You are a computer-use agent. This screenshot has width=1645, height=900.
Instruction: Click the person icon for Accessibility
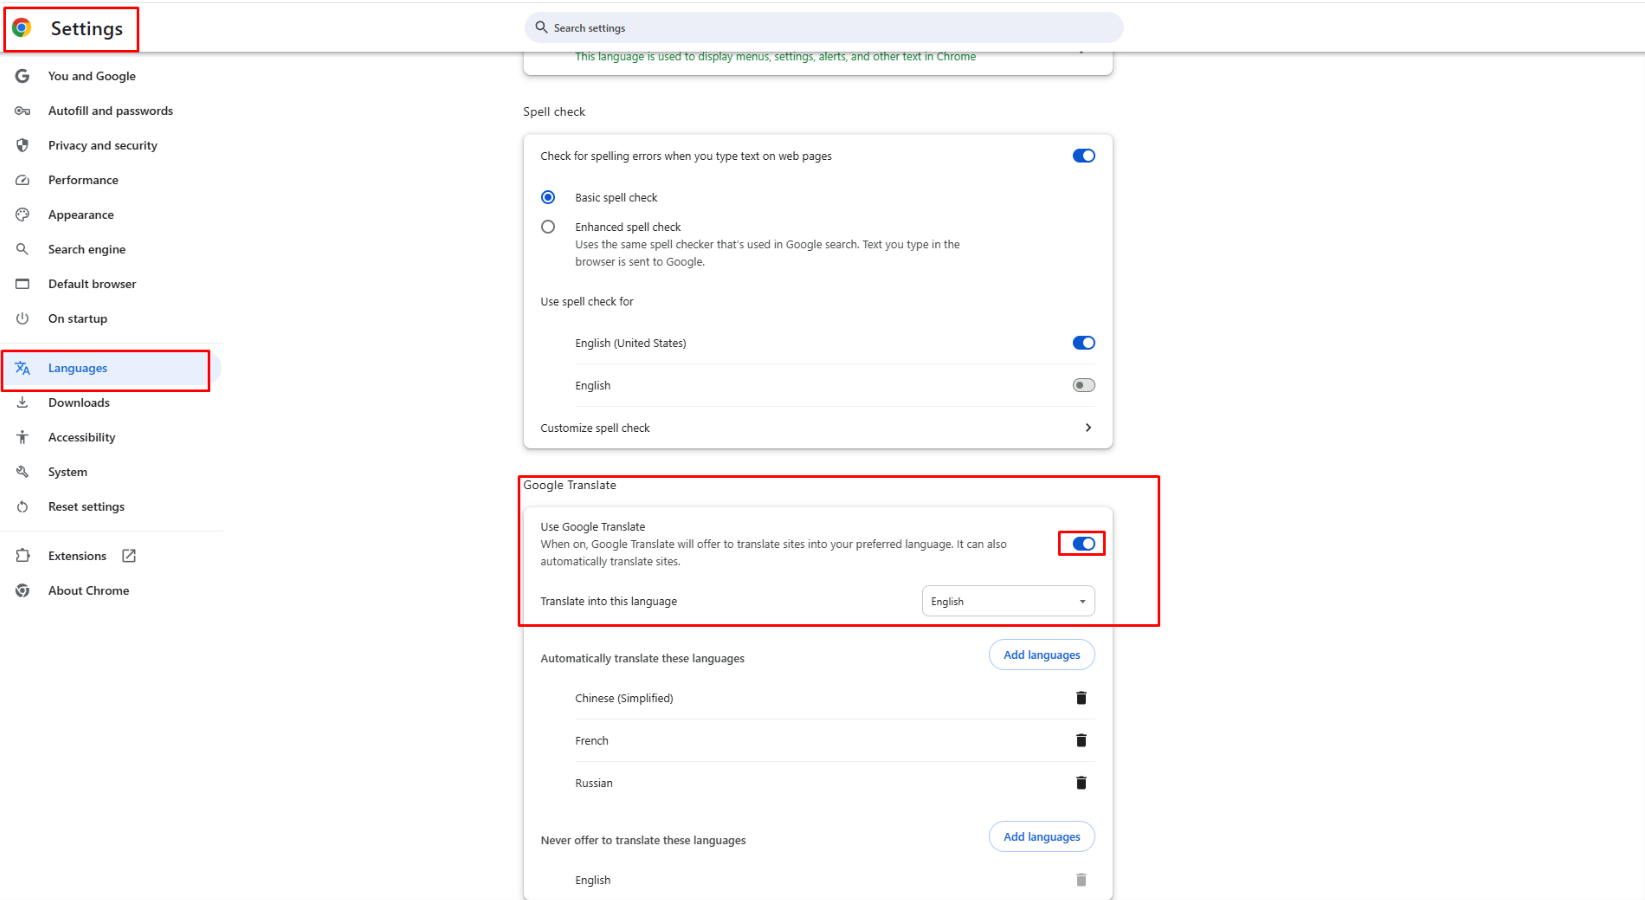[x=22, y=437]
